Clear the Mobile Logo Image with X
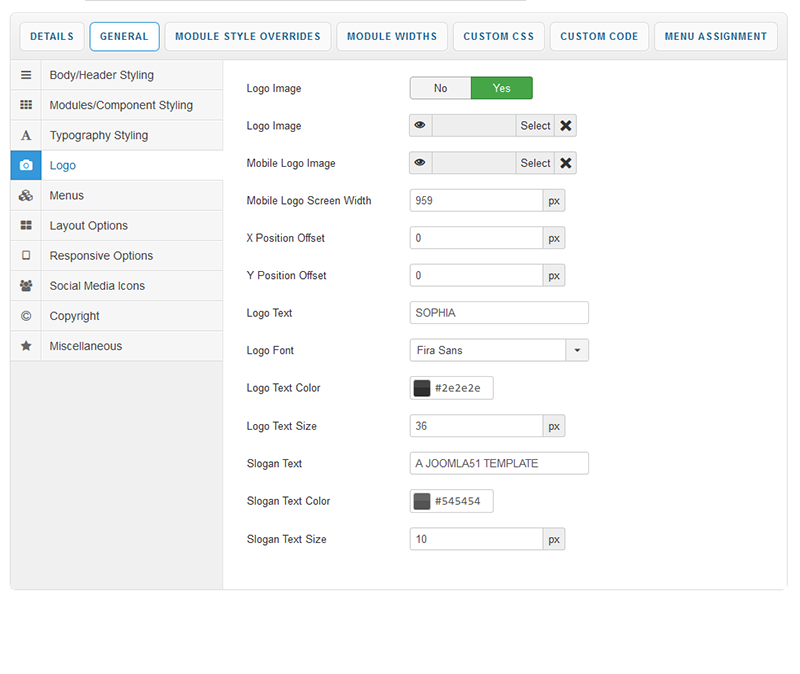Image resolution: width=800 pixels, height=674 pixels. pyautogui.click(x=566, y=163)
